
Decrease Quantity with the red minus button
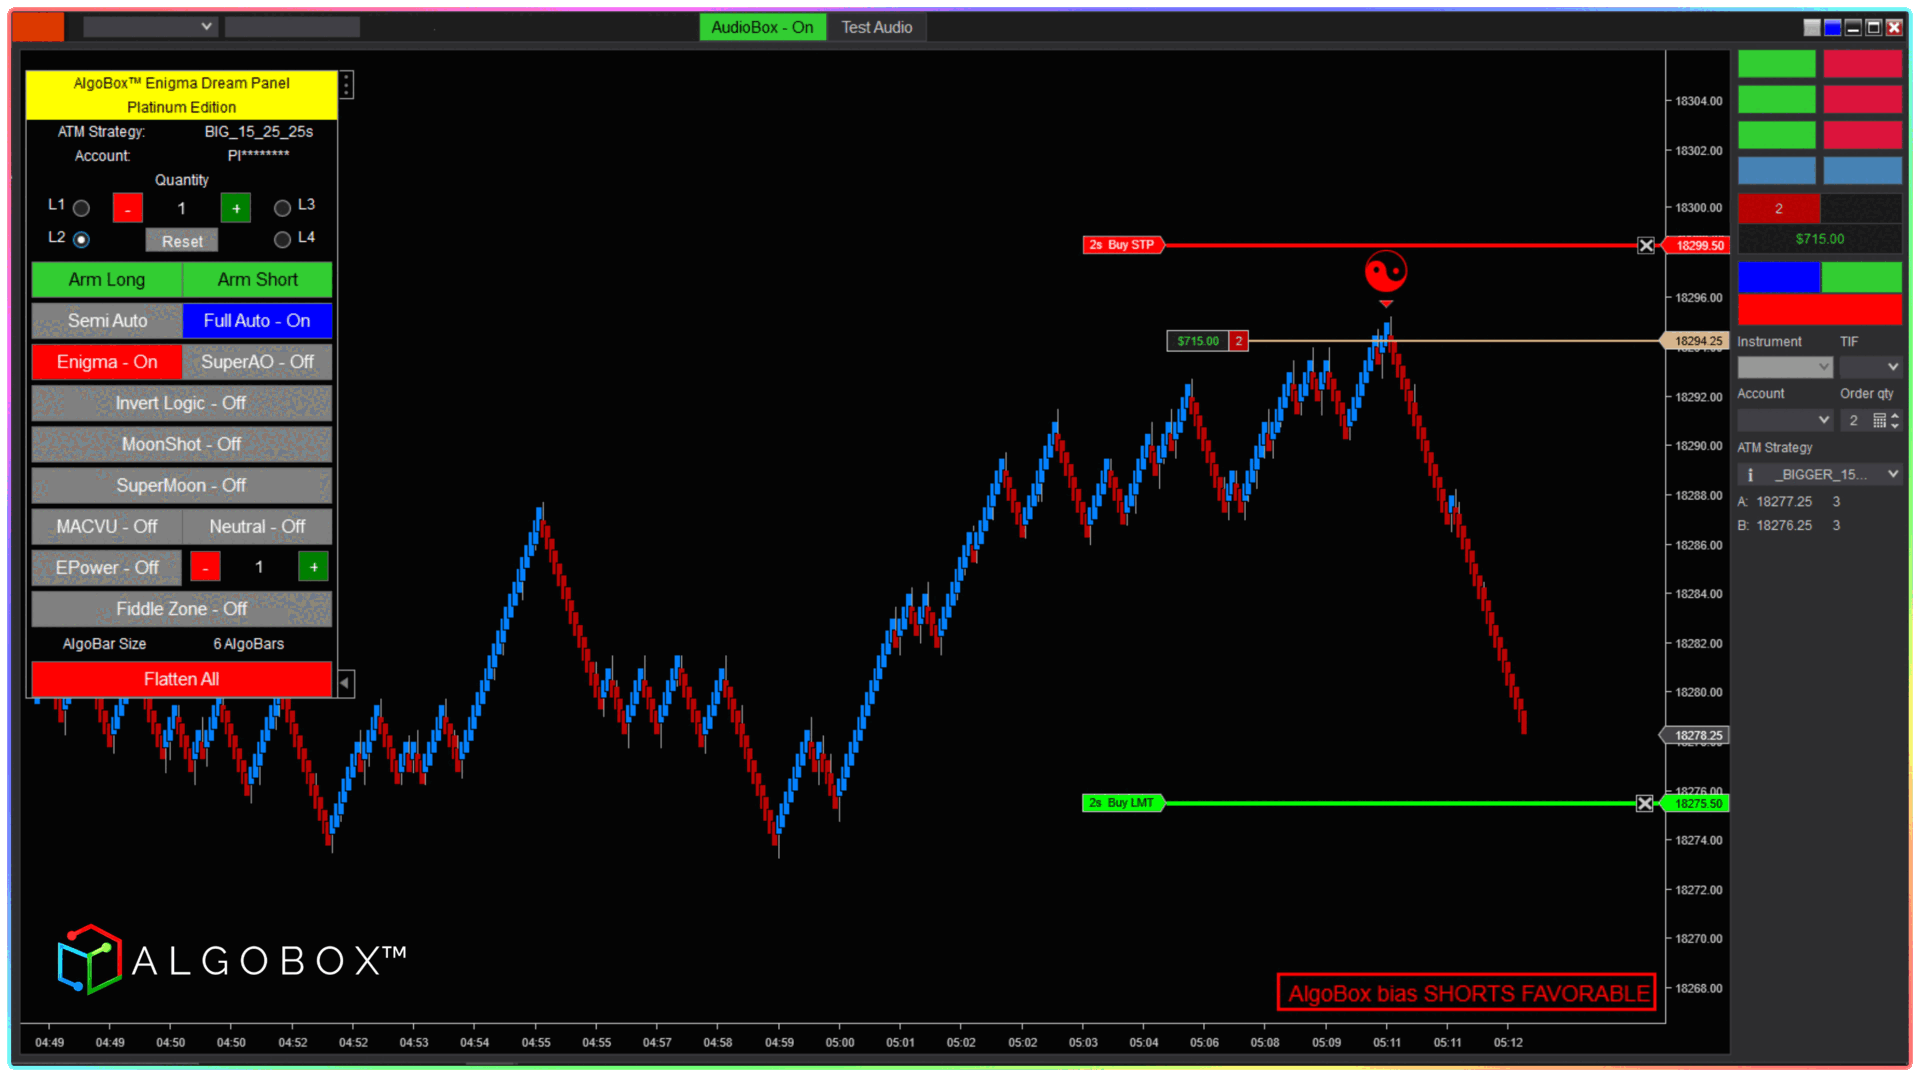[x=128, y=209]
